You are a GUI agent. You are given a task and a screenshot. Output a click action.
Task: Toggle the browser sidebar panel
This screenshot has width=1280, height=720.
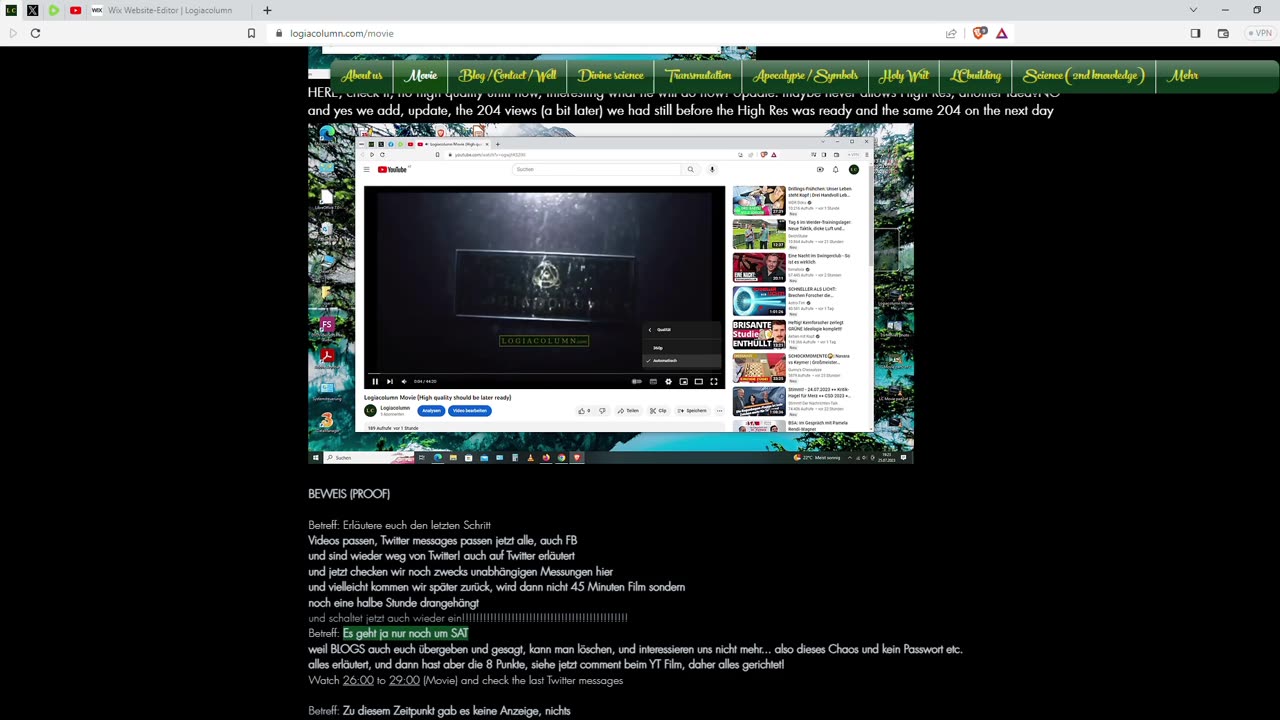pyautogui.click(x=1195, y=33)
